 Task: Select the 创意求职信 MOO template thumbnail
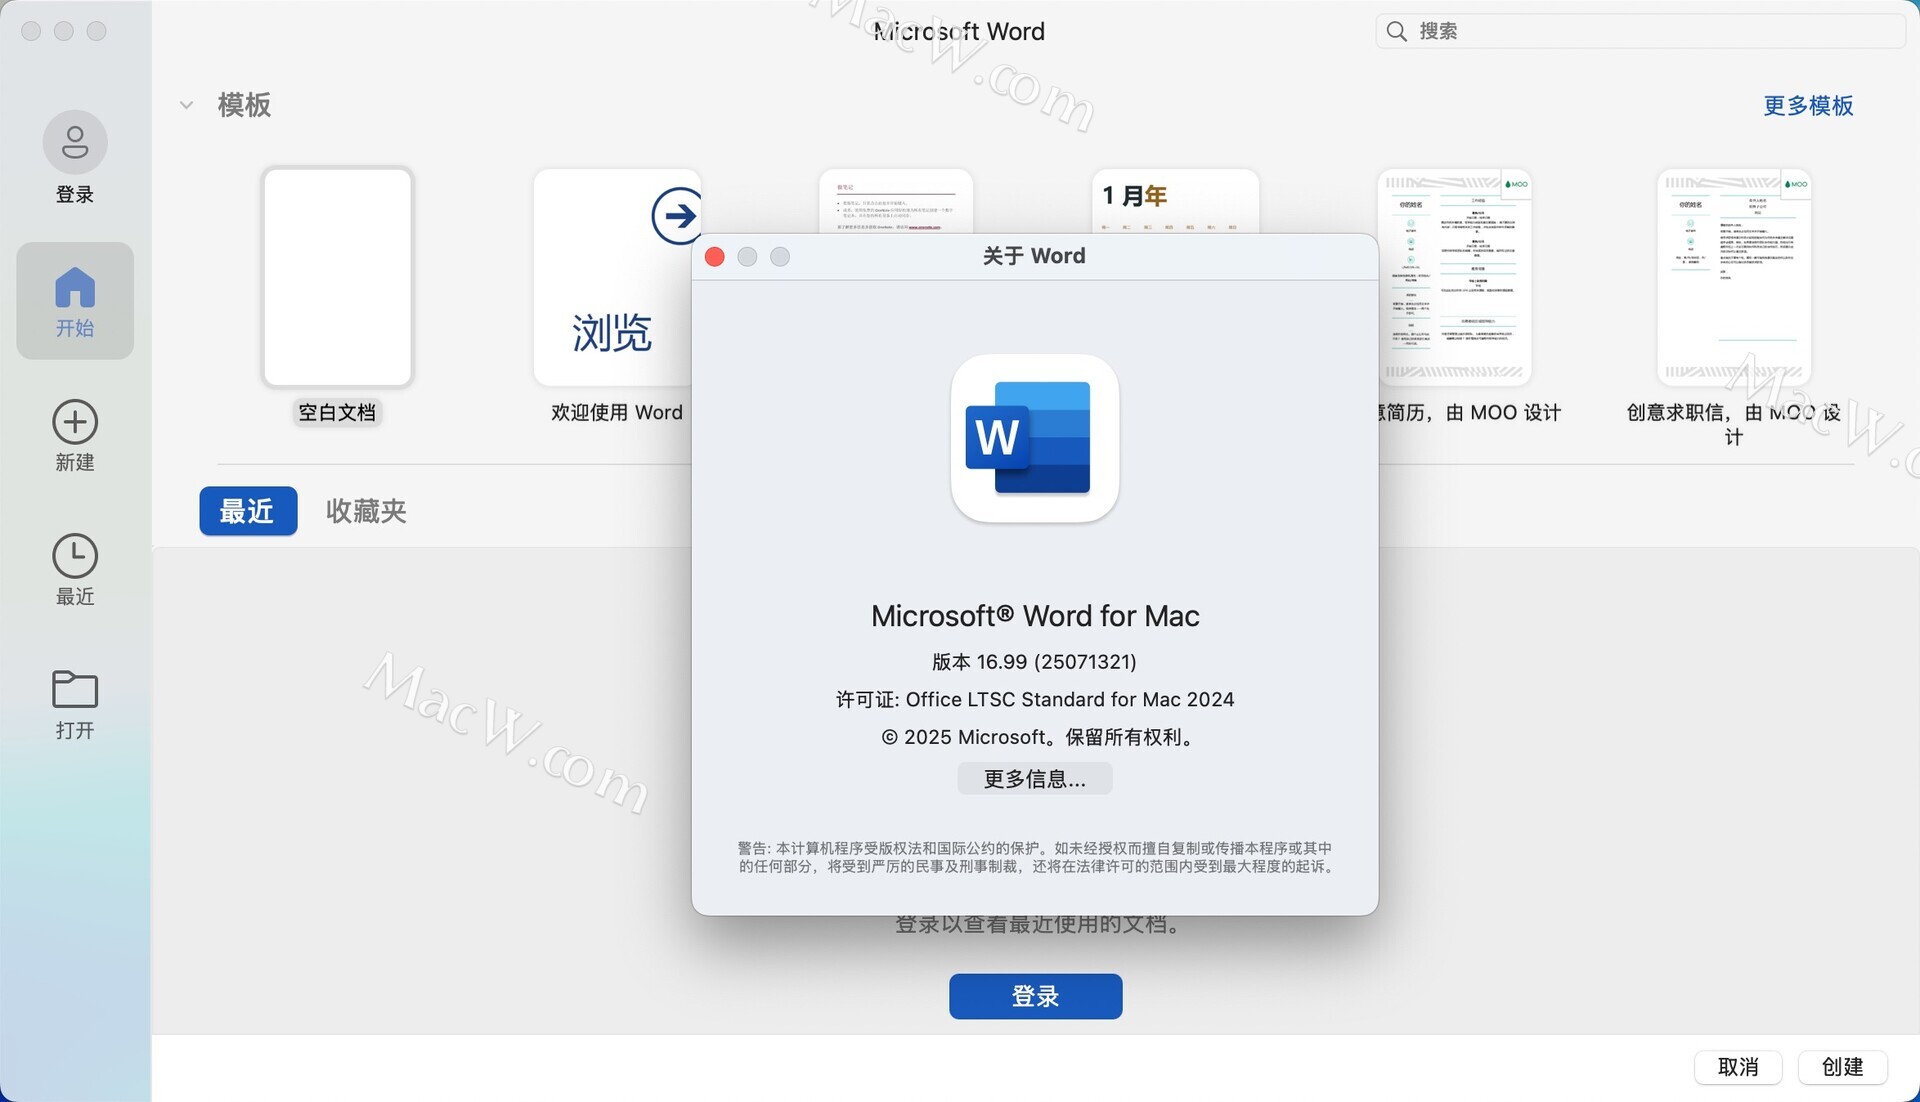pos(1734,277)
